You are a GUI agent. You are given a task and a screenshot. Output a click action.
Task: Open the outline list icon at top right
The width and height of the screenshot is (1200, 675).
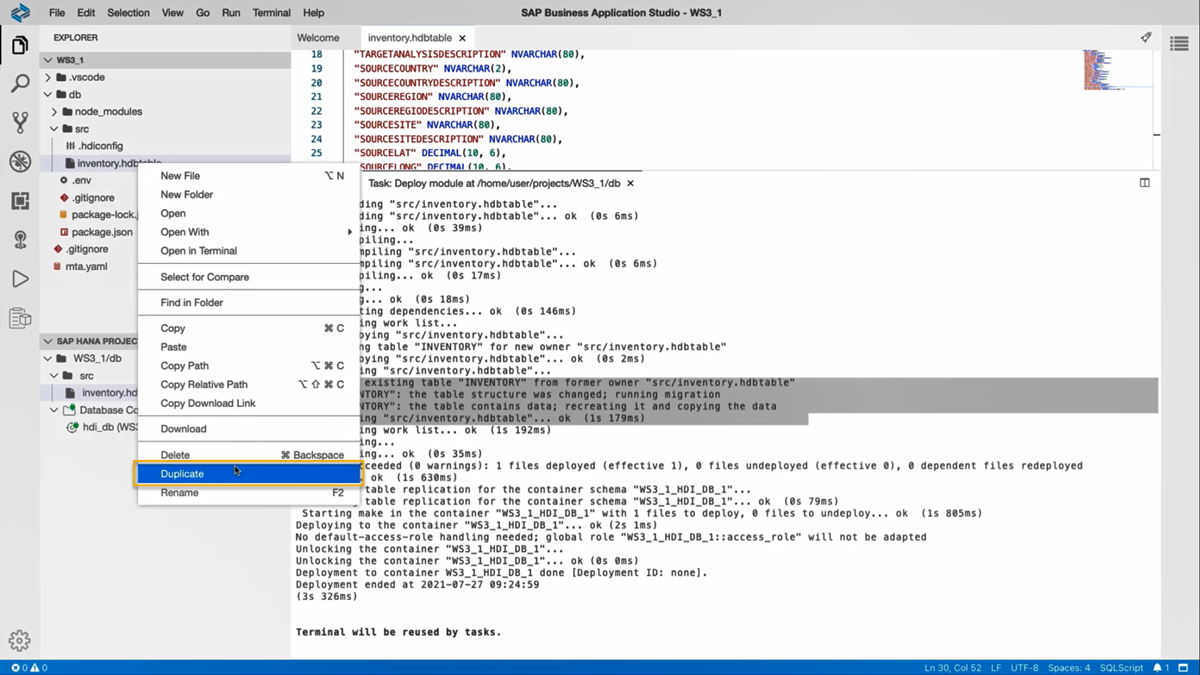1180,43
